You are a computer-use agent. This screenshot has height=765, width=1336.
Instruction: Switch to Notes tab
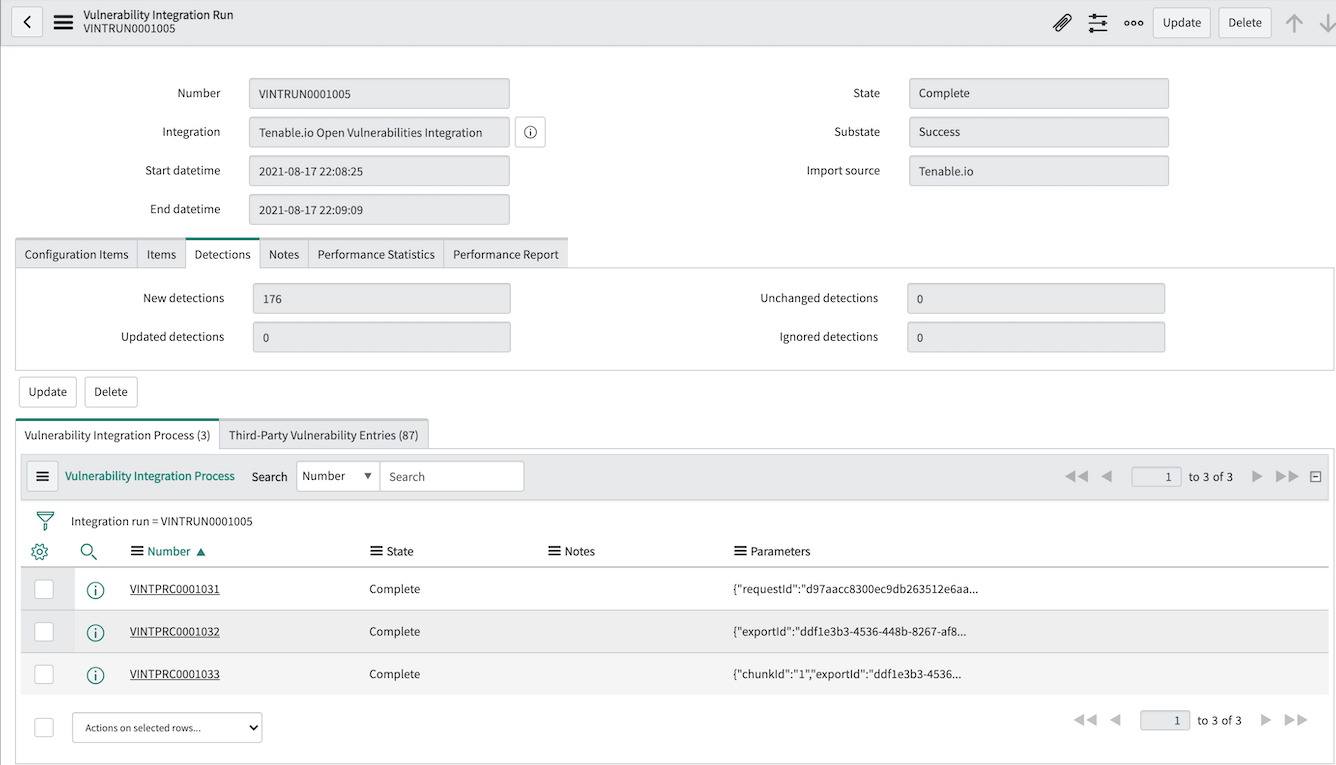click(x=284, y=254)
